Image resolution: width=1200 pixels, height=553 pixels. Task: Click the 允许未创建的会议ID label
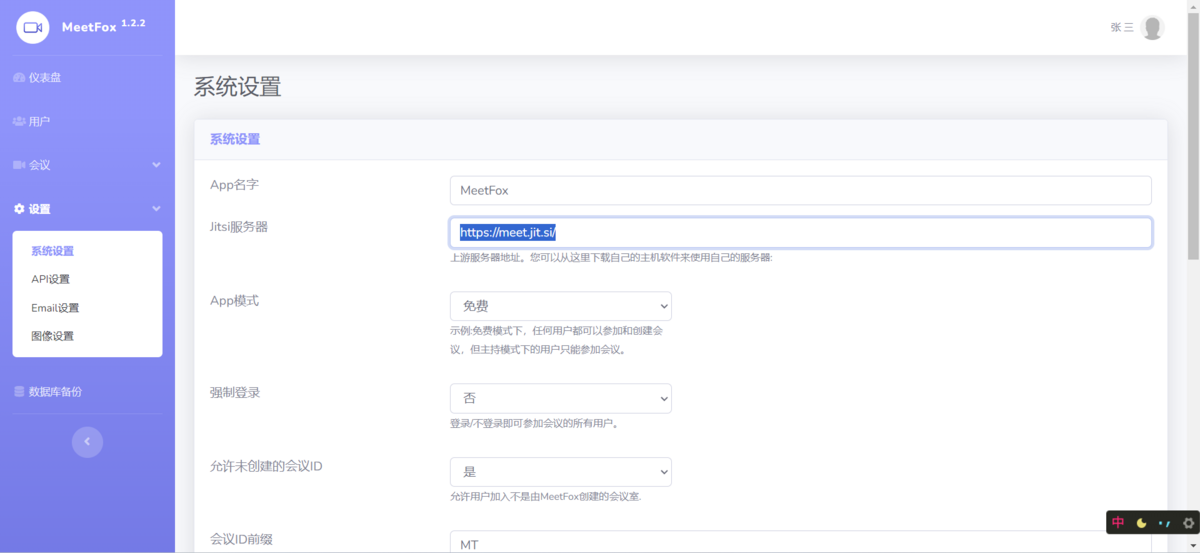(266, 466)
